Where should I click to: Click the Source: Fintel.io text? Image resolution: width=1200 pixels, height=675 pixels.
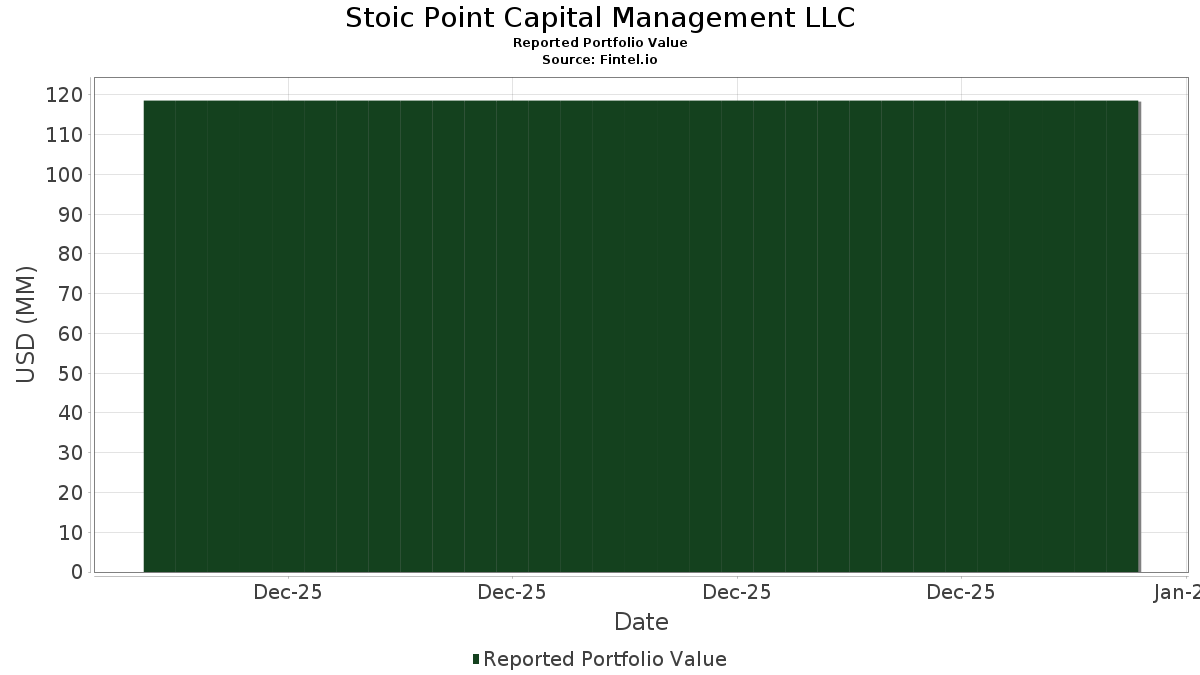pyautogui.click(x=600, y=60)
